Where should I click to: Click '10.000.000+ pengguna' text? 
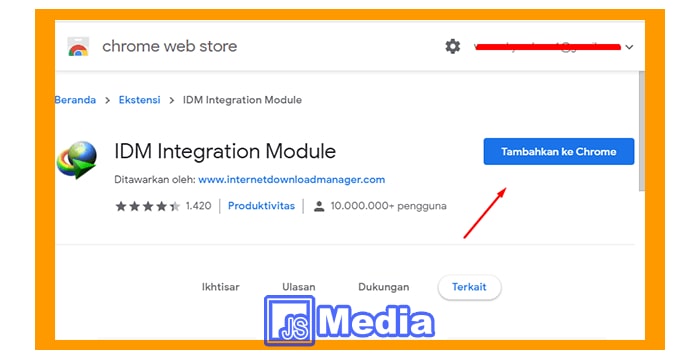coord(388,206)
